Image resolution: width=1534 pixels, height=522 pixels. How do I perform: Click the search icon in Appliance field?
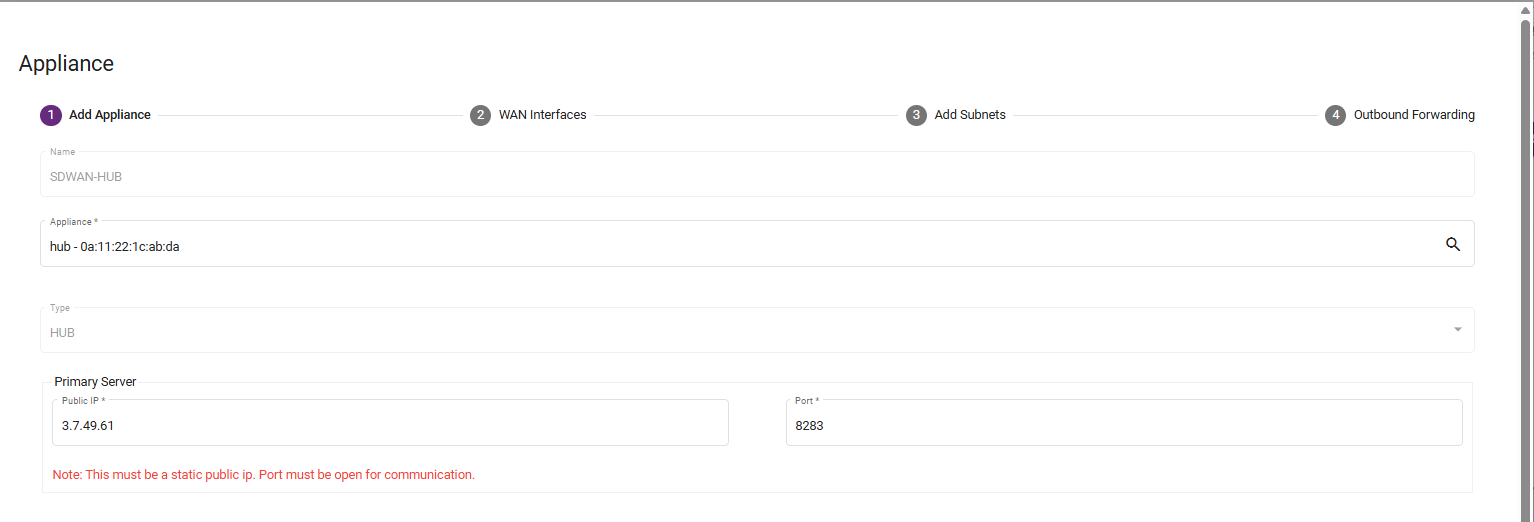click(x=1453, y=244)
